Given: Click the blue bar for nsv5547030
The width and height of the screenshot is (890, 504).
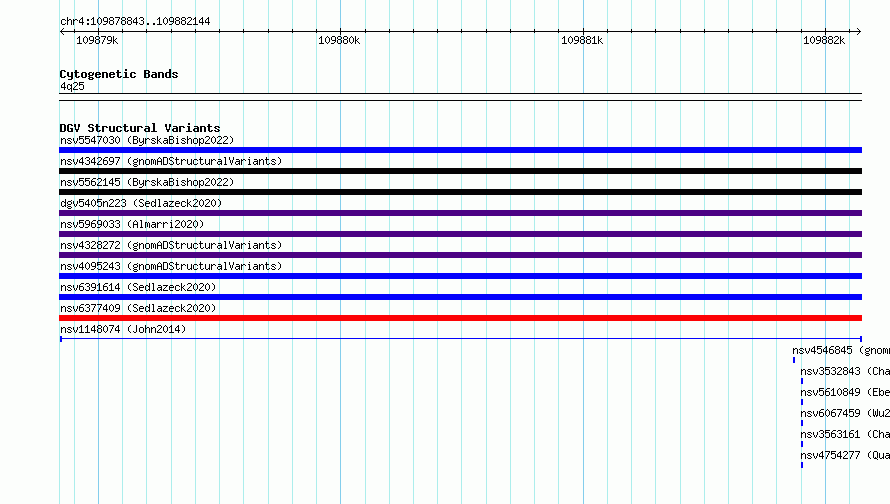Looking at the screenshot, I should tap(460, 150).
